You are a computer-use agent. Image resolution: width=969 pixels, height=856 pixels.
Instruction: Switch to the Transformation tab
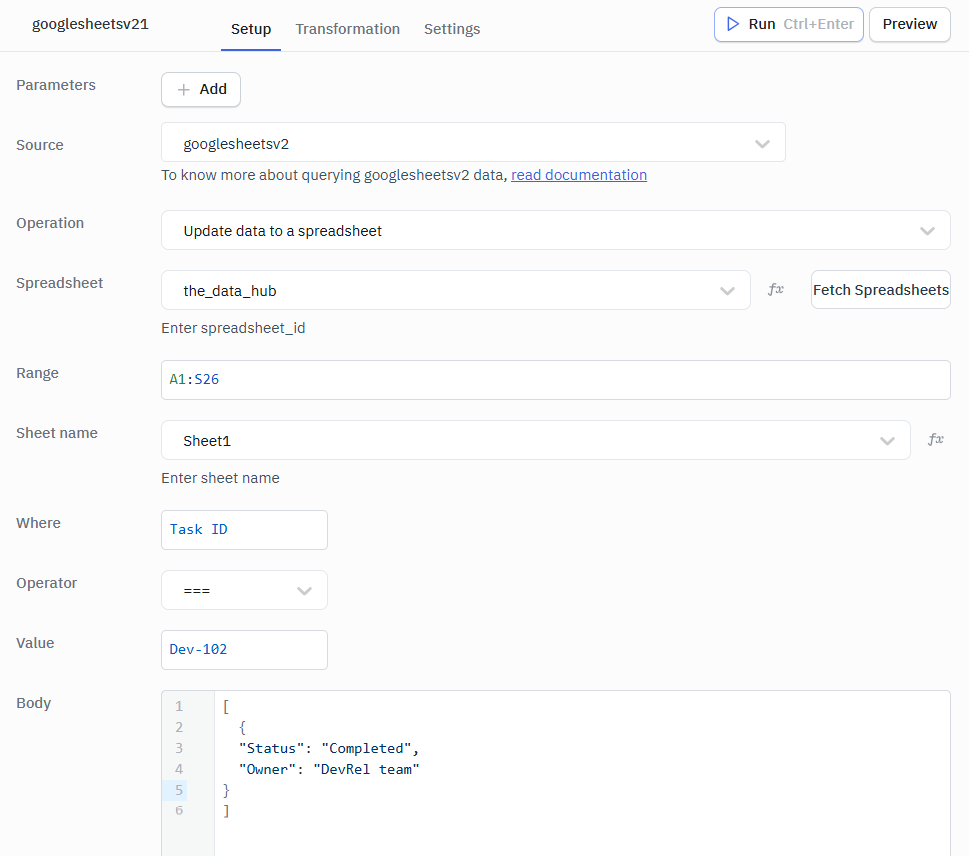(x=347, y=29)
